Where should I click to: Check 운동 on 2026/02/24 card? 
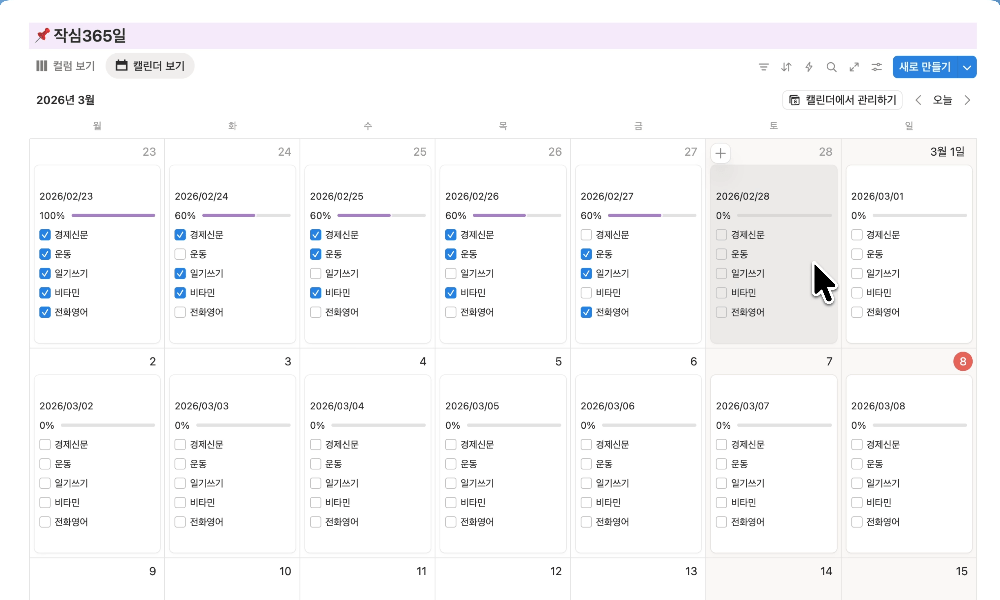coord(180,254)
